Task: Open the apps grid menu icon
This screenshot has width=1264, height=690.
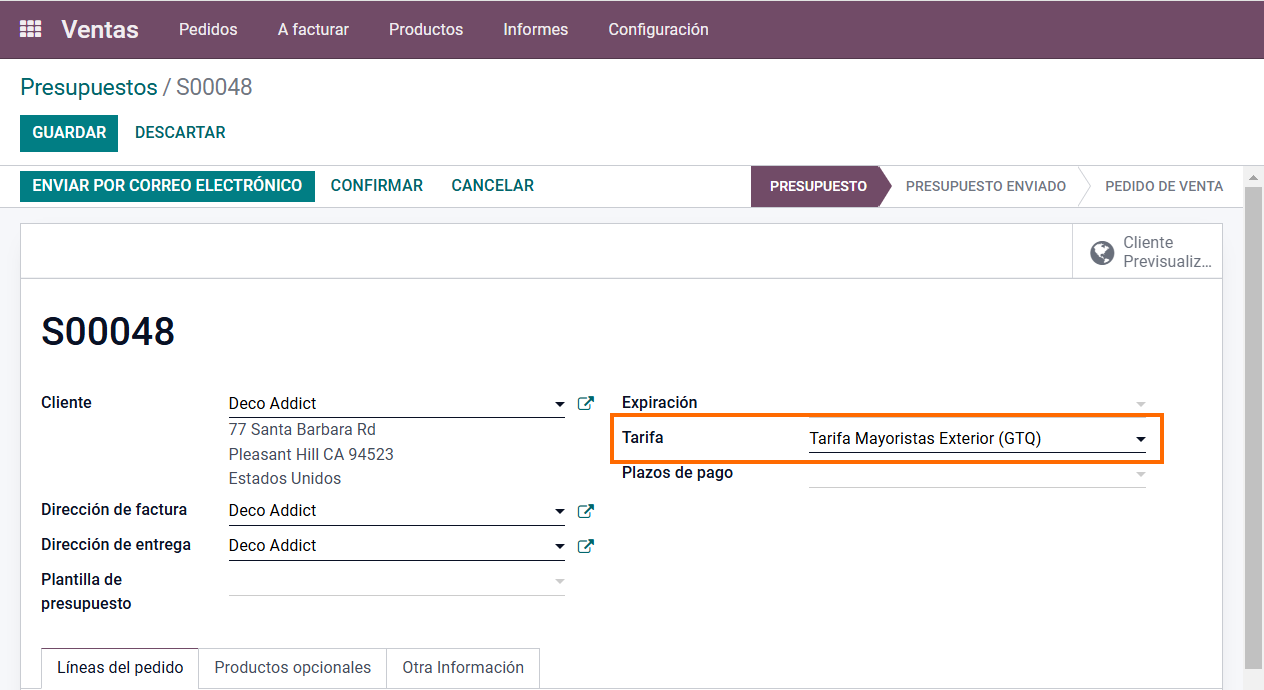Action: pos(30,29)
